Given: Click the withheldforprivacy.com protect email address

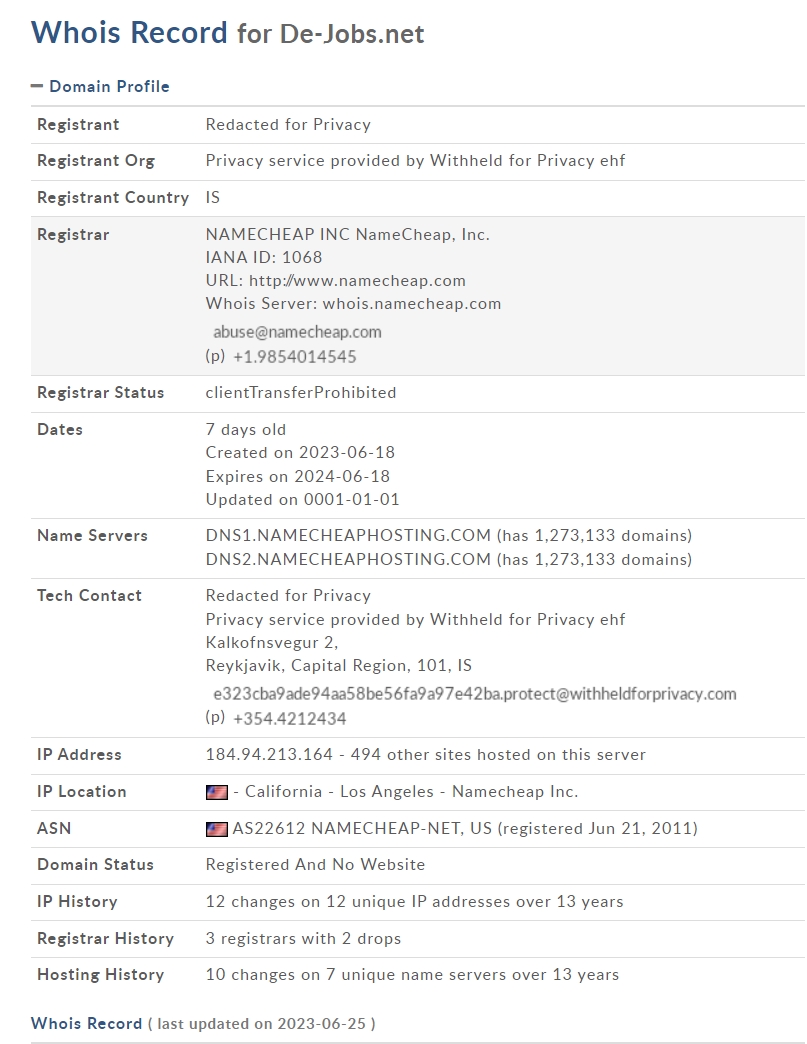Looking at the screenshot, I should point(475,694).
